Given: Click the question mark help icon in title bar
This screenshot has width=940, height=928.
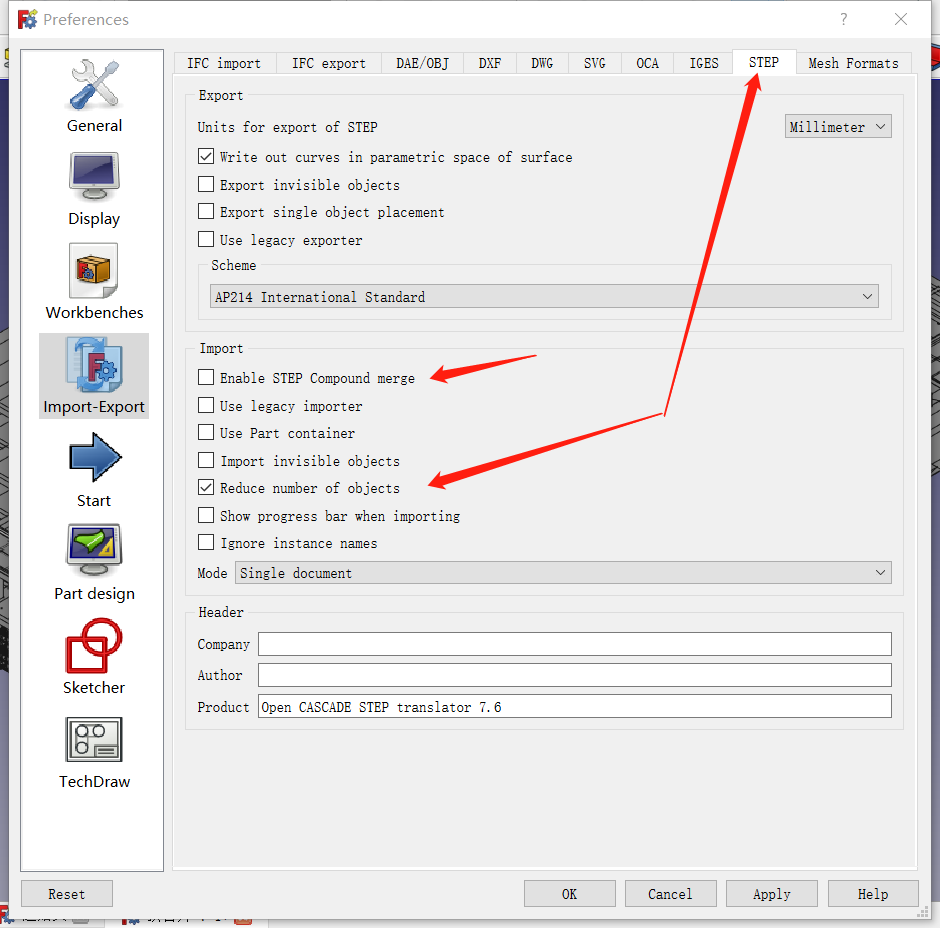Looking at the screenshot, I should (844, 19).
